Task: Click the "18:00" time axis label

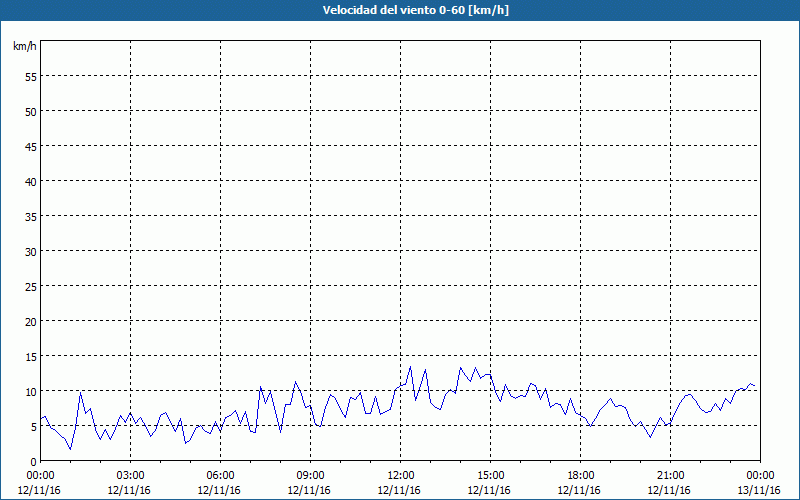Action: coord(581,476)
